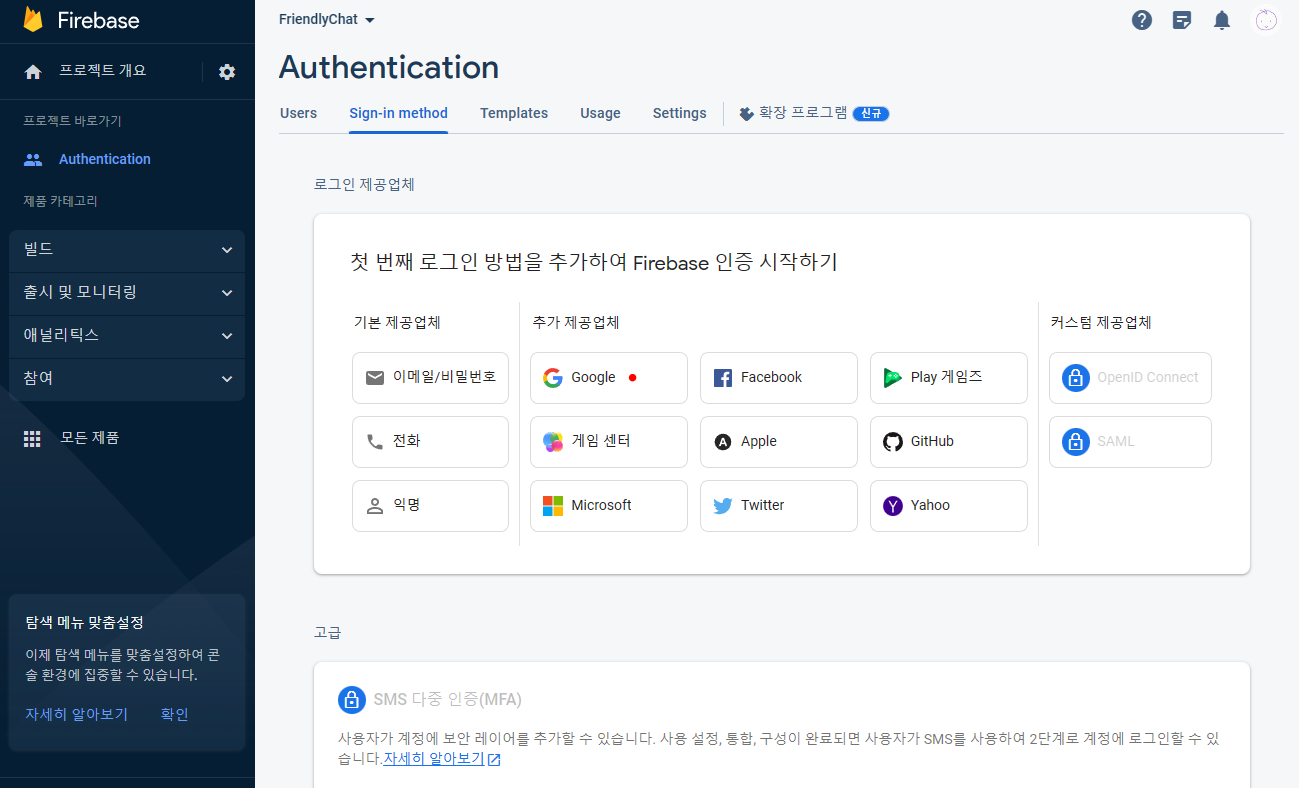Viewport: 1299px width, 788px height.
Task: Click the phone handset icon
Action: point(375,442)
